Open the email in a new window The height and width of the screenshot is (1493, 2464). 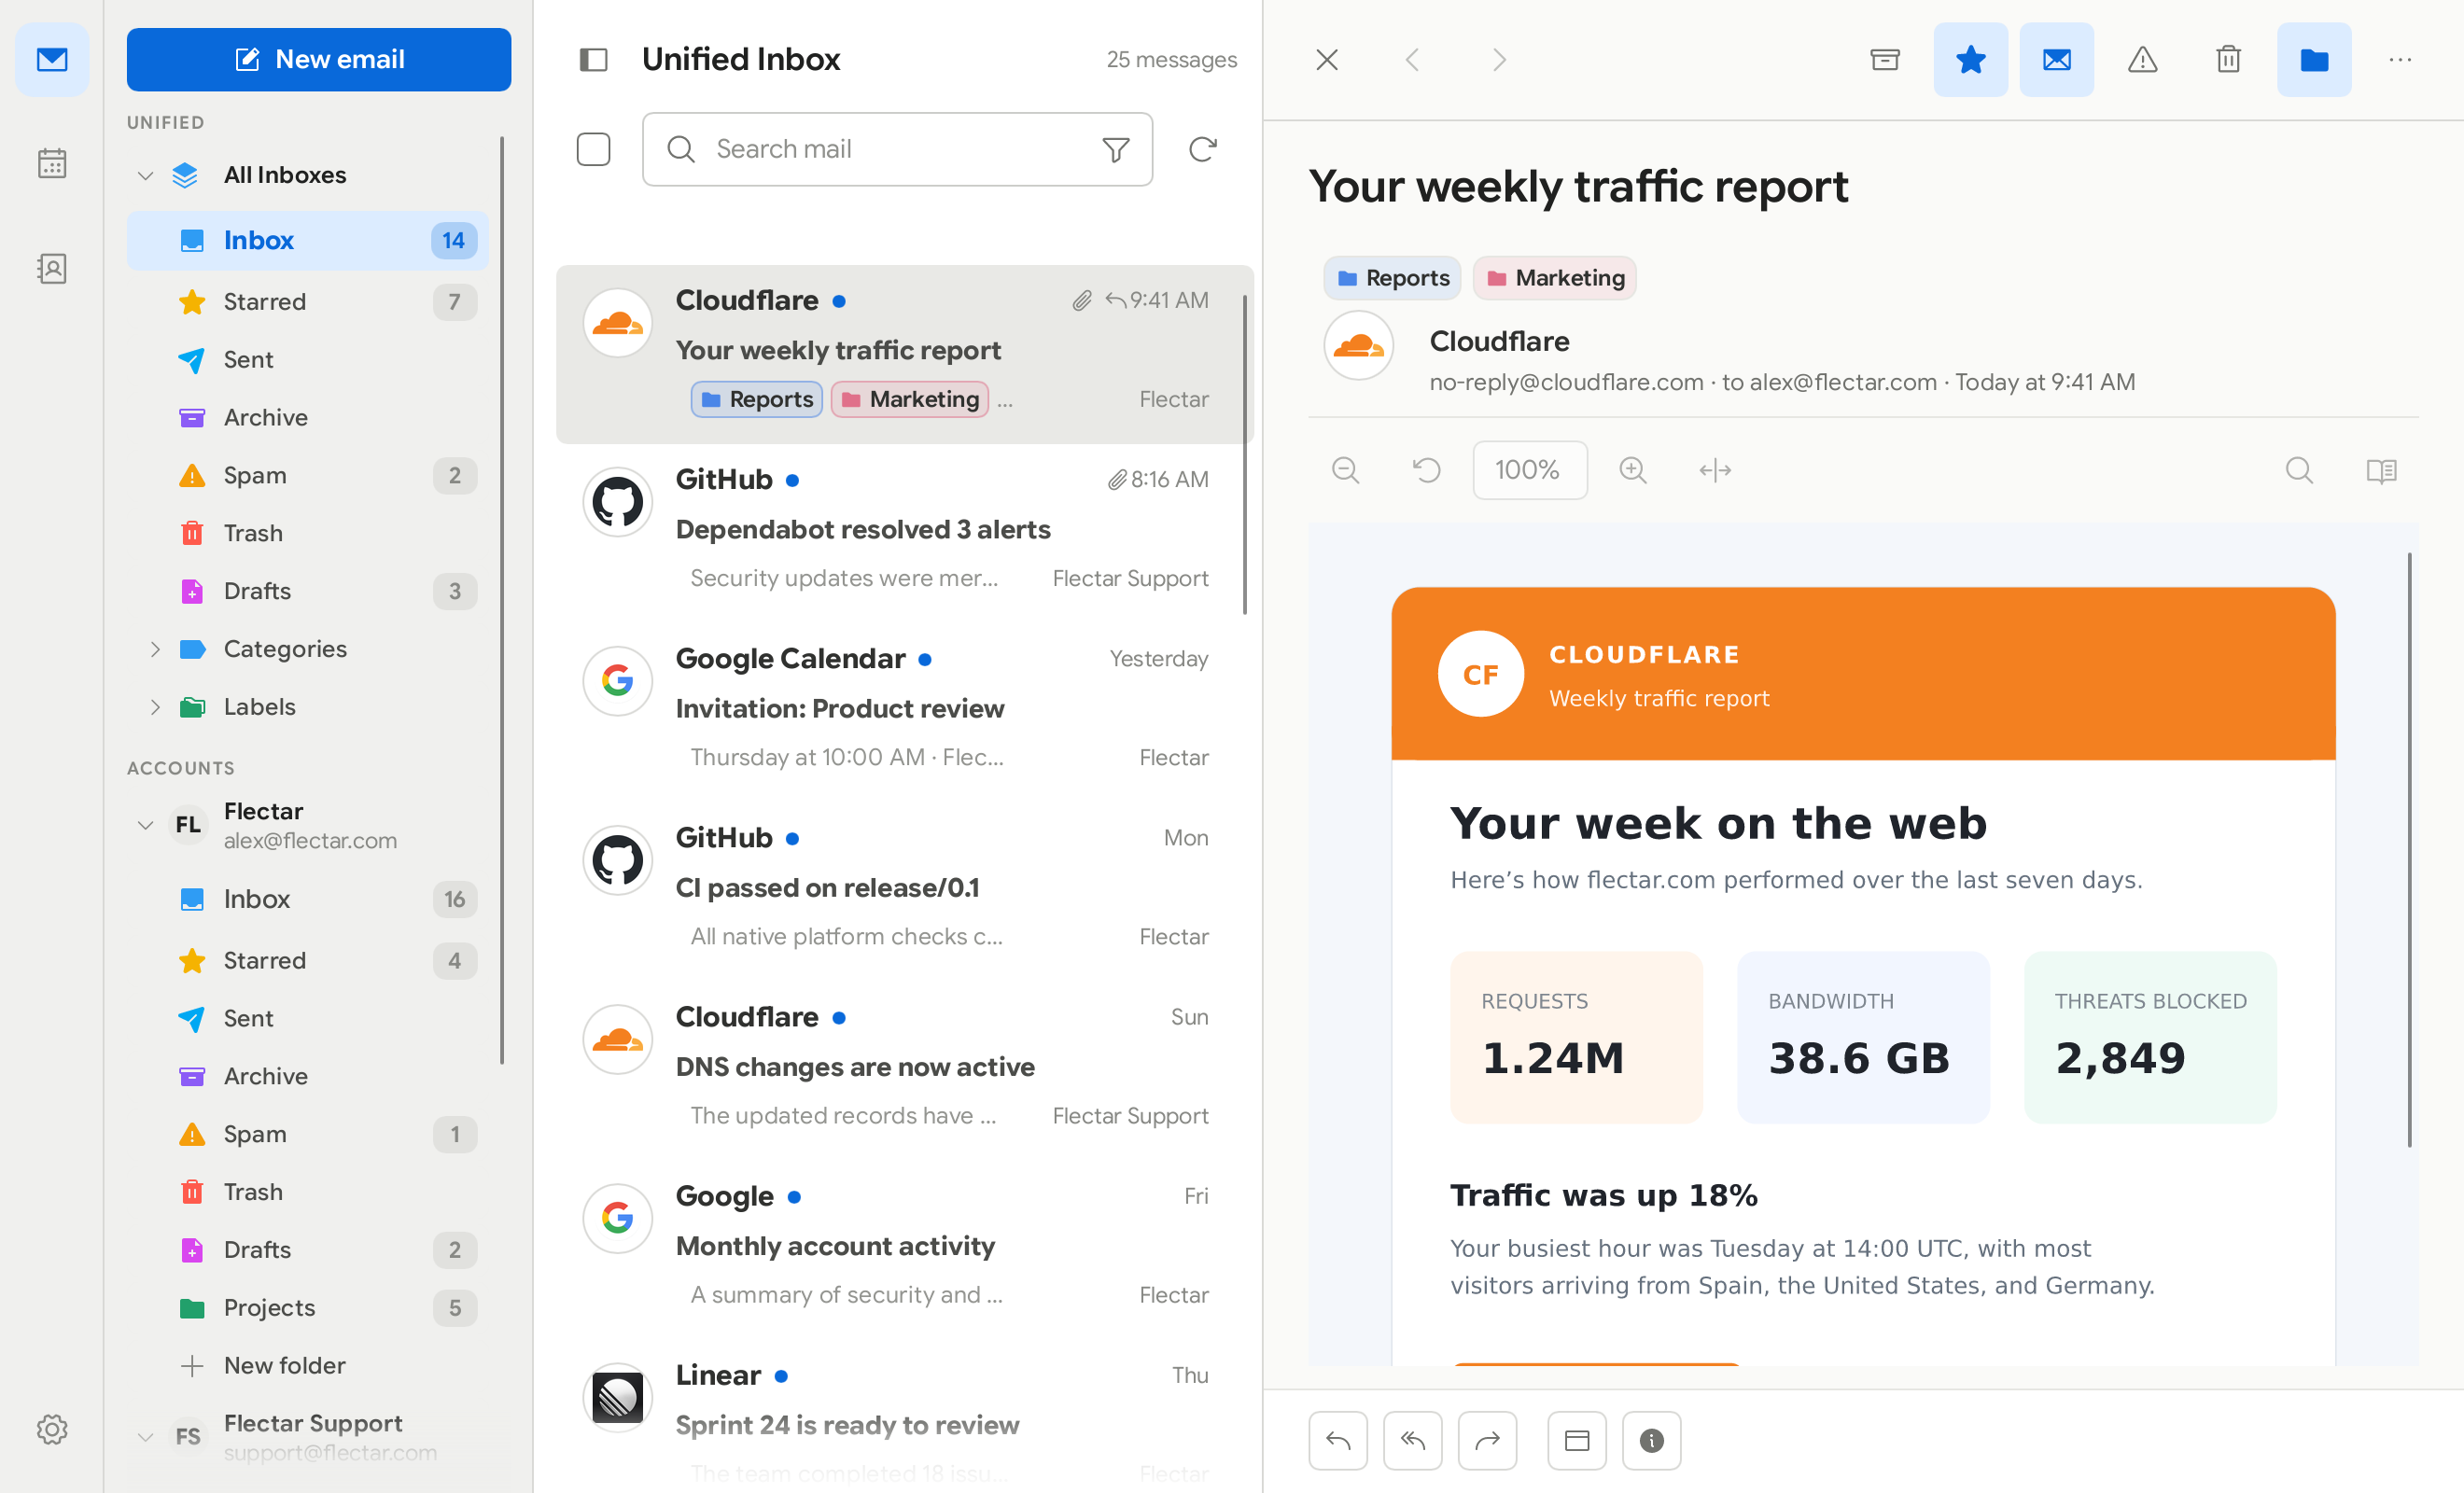tap(1577, 1440)
